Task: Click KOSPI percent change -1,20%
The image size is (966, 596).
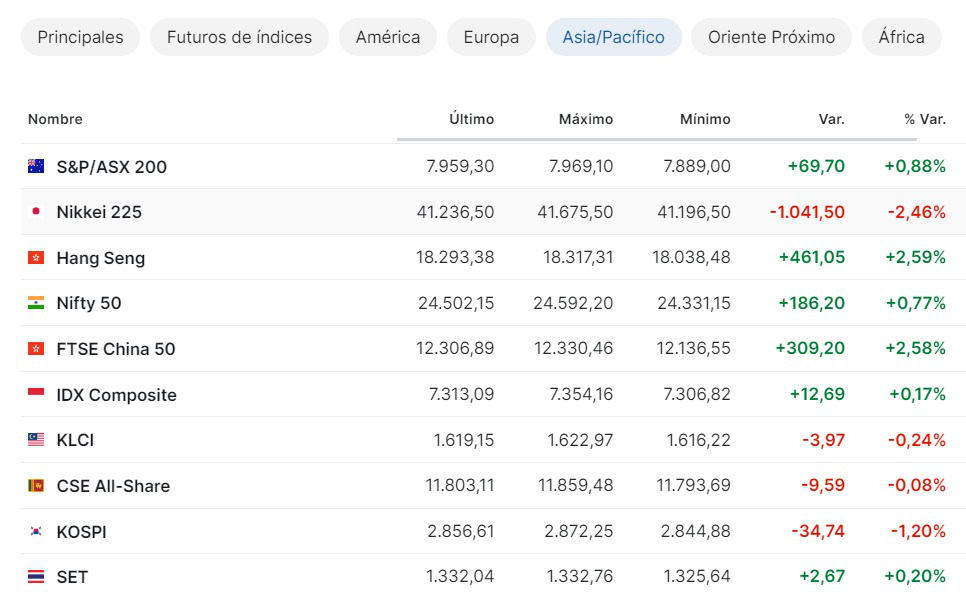Action: pyautogui.click(x=918, y=531)
